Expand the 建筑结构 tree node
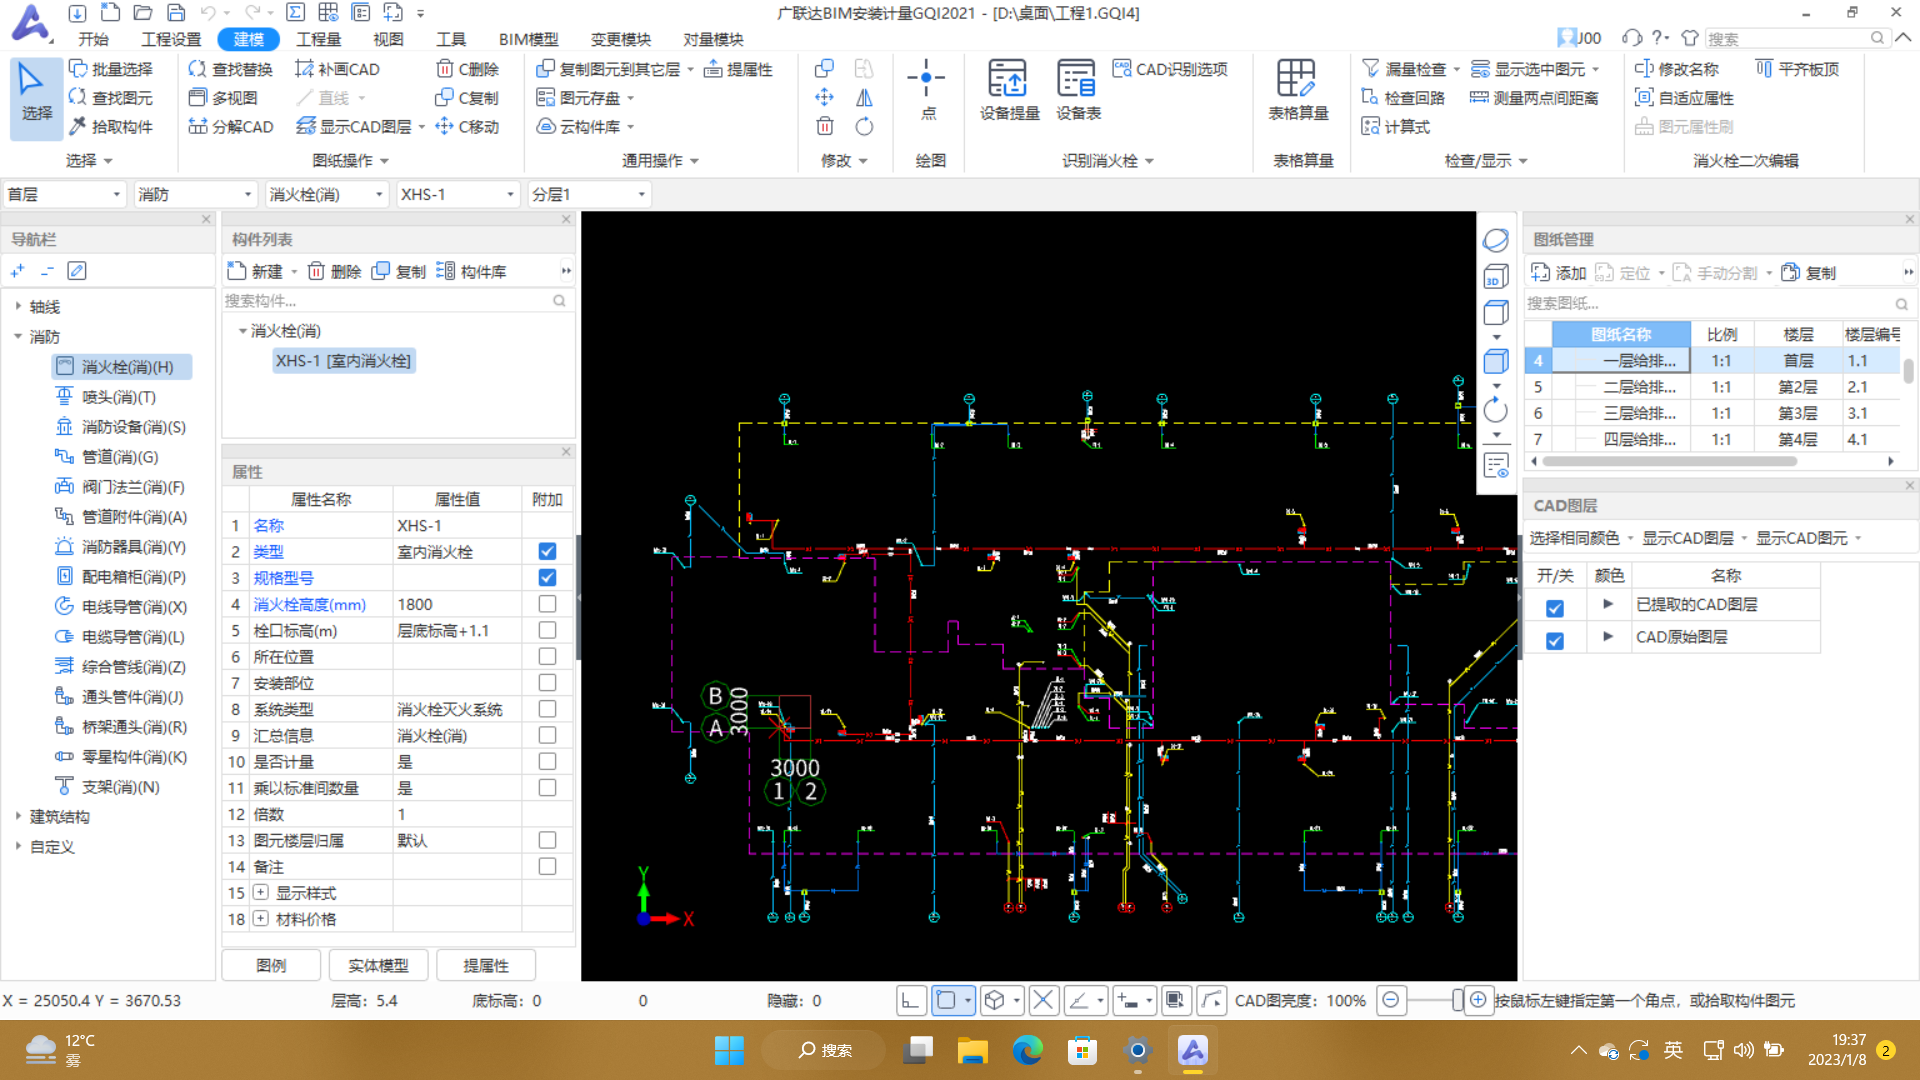The width and height of the screenshot is (1920, 1080). (18, 817)
